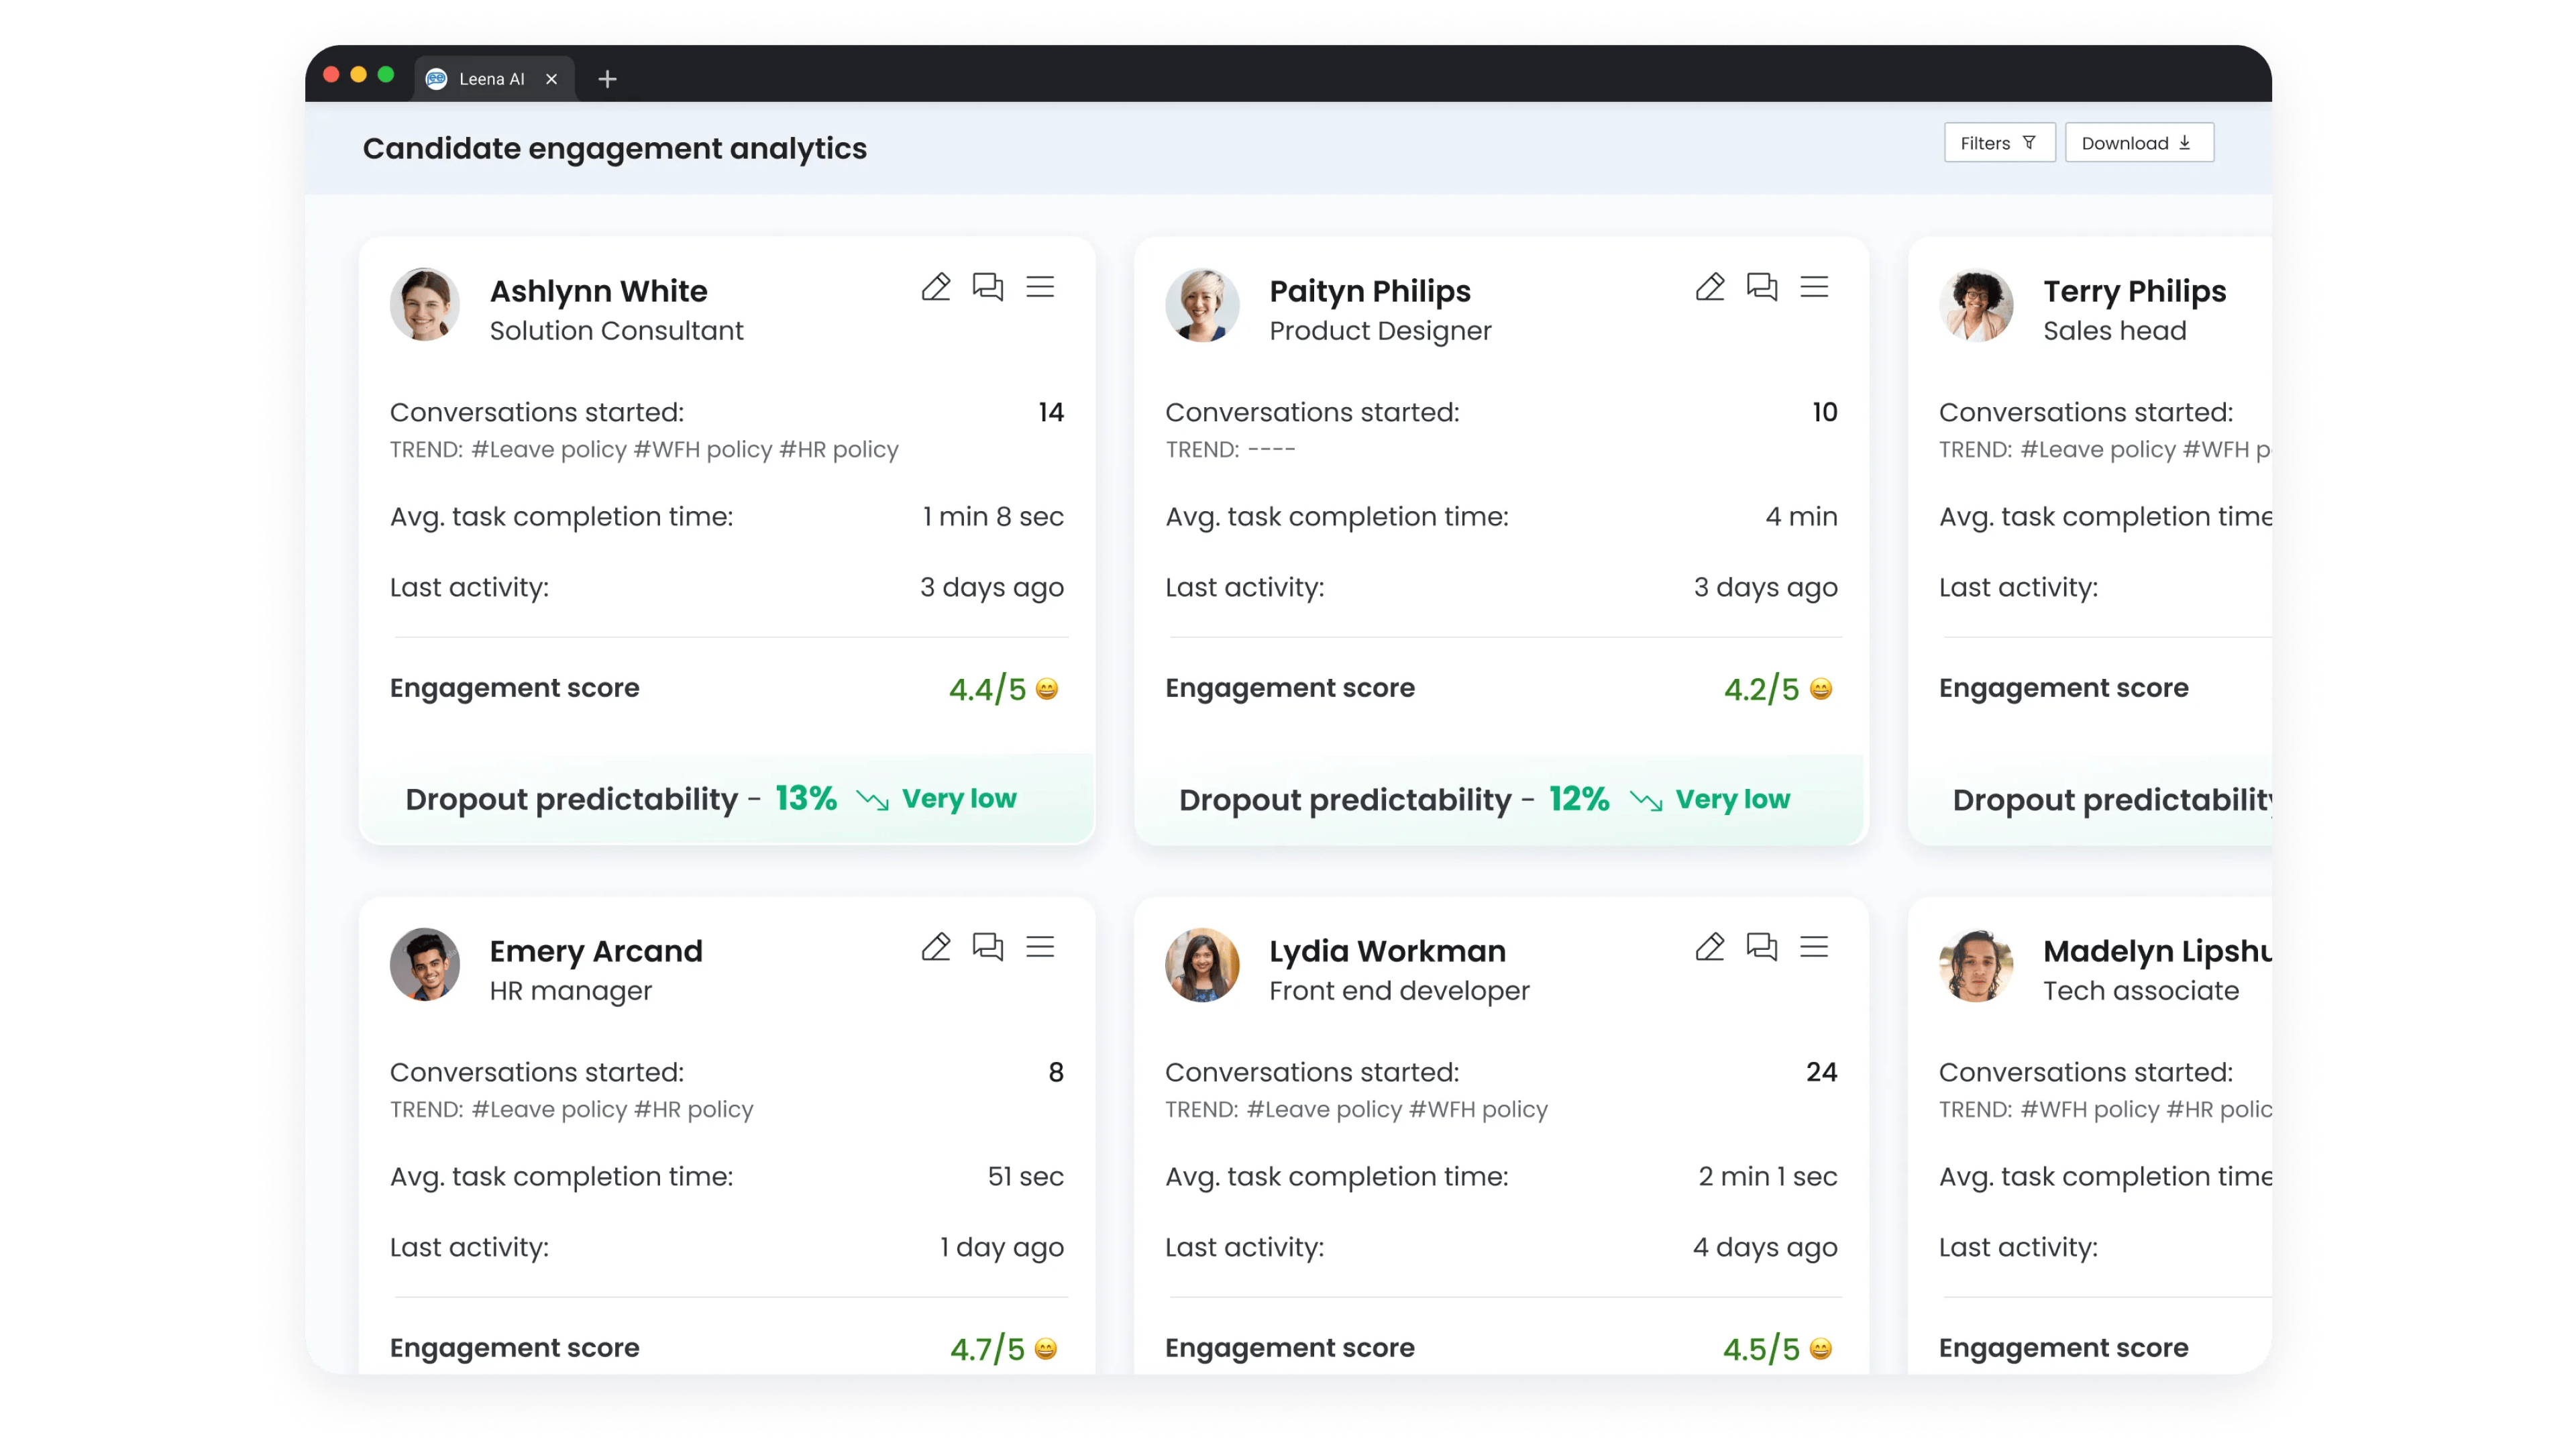Click edit pencil on Paityn Philips card
The image size is (2576, 1449).
tap(1709, 287)
